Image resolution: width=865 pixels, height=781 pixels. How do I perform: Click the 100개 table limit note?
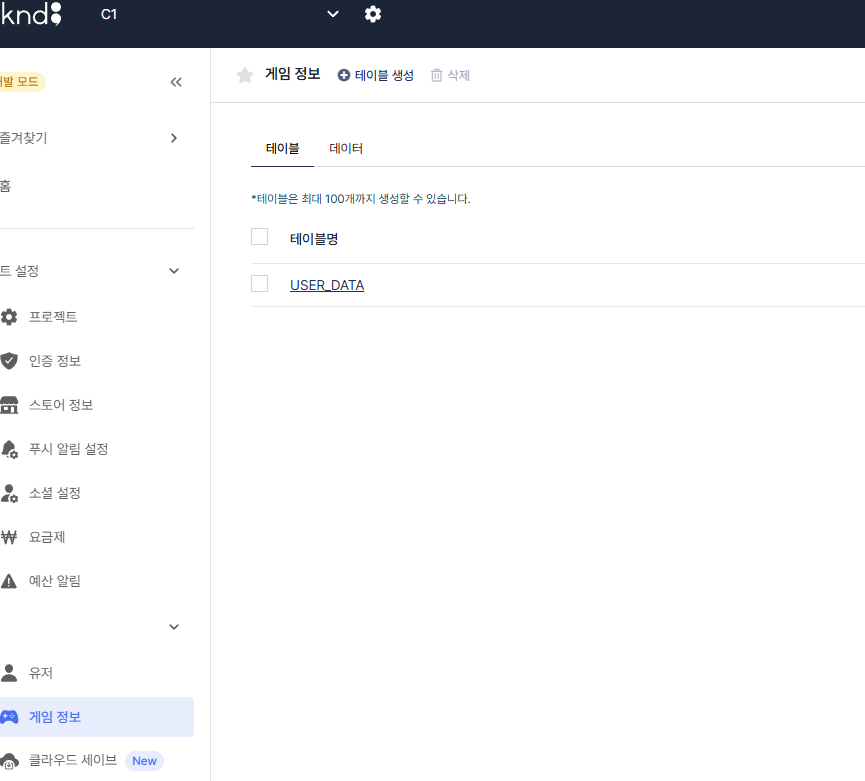[x=361, y=199]
